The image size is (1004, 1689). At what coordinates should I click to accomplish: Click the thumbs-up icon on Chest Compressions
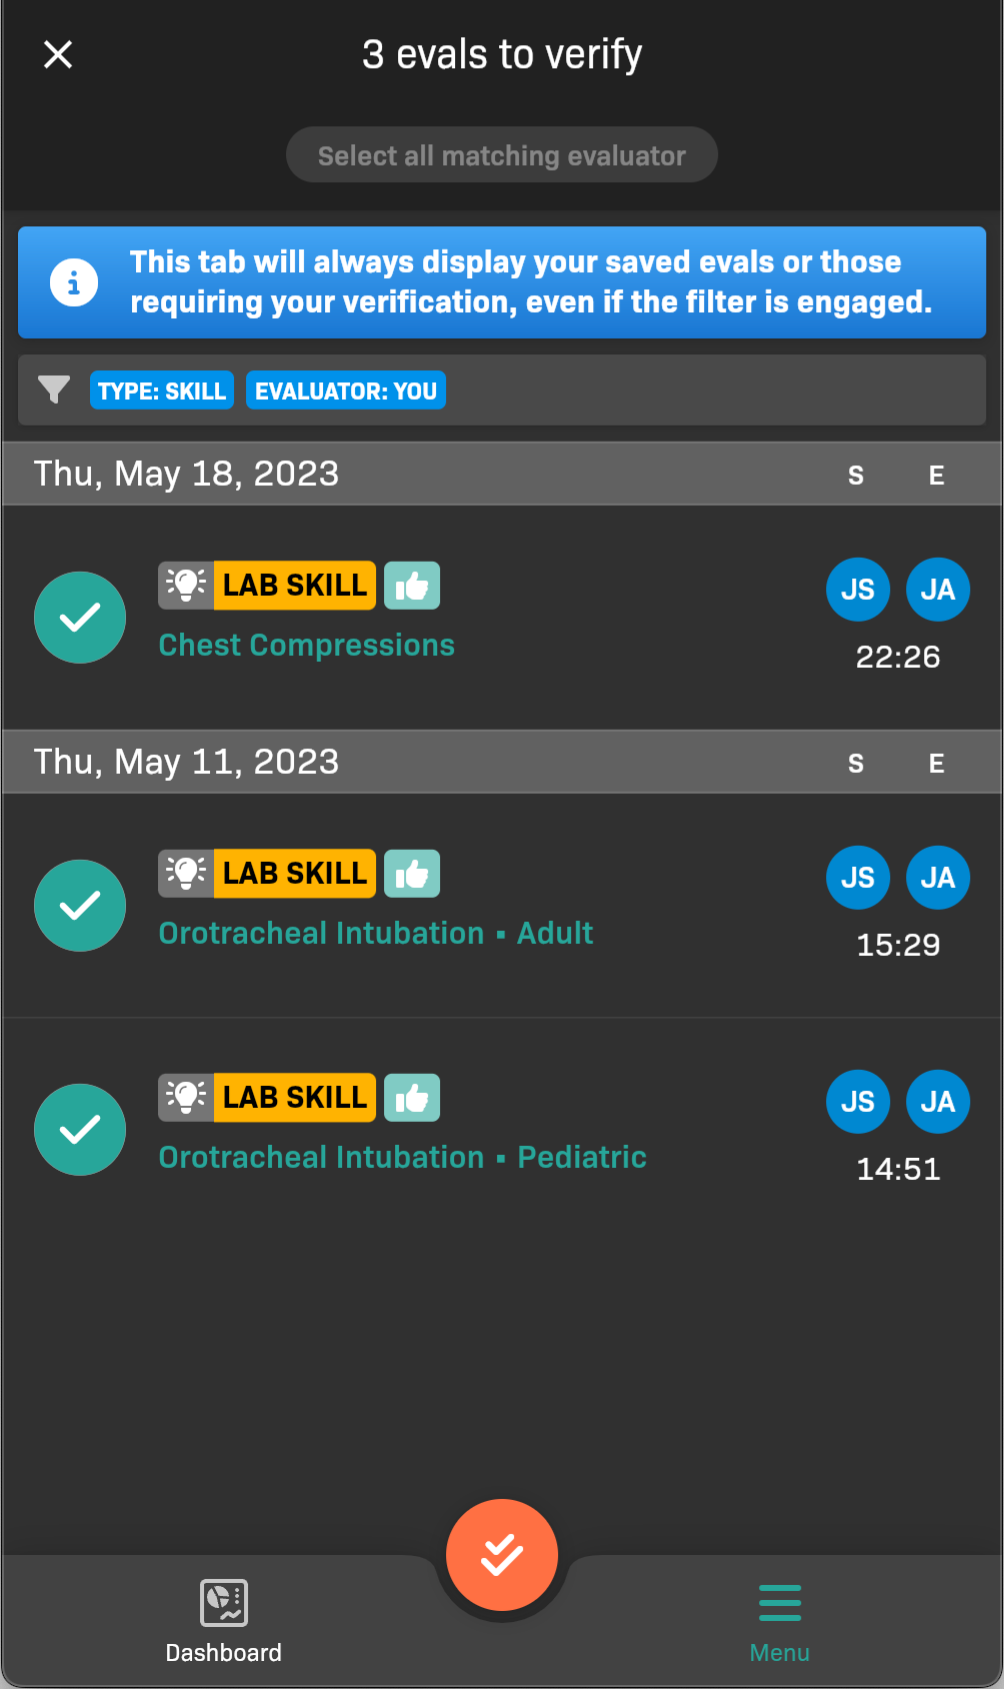coord(412,586)
